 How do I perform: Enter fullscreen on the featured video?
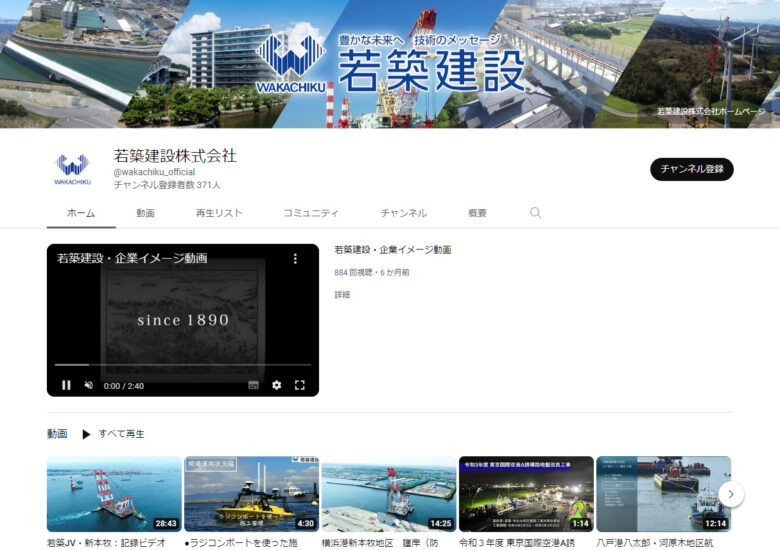[x=299, y=385]
